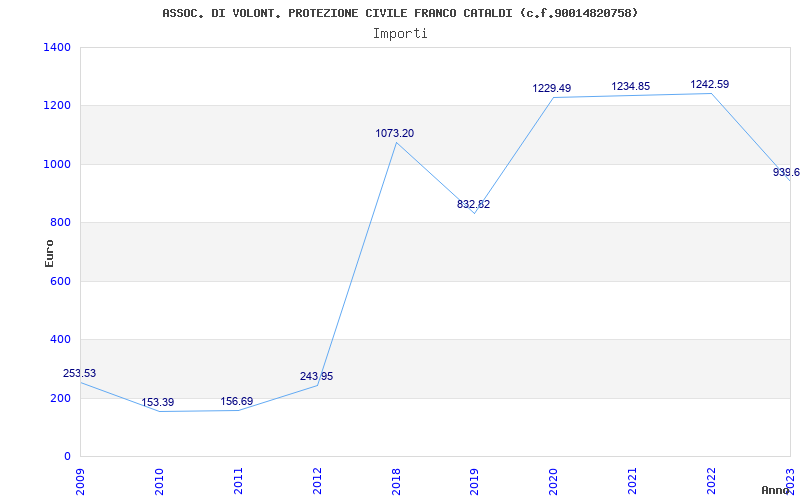Click y-axis value 1200
800x500 pixels.
point(57,106)
